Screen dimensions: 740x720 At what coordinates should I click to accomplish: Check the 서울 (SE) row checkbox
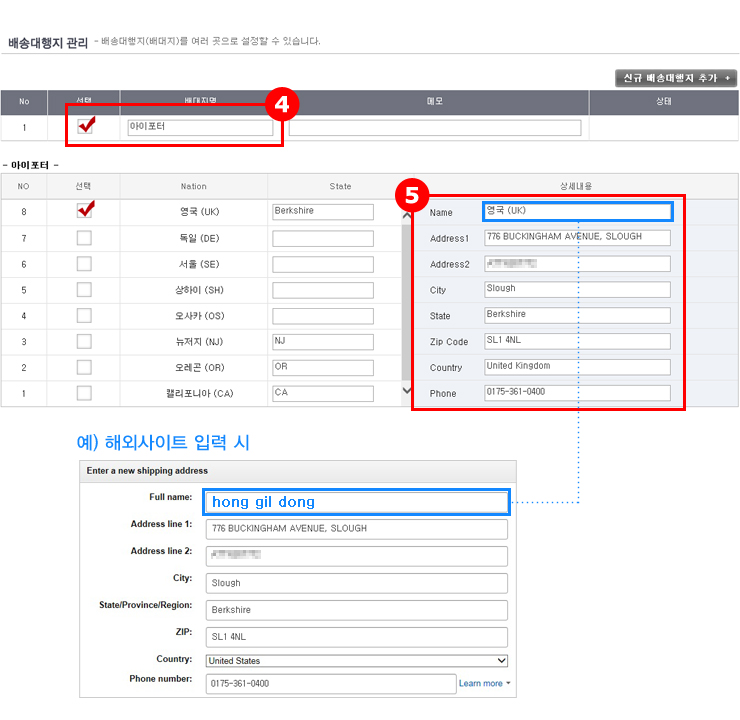[84, 264]
